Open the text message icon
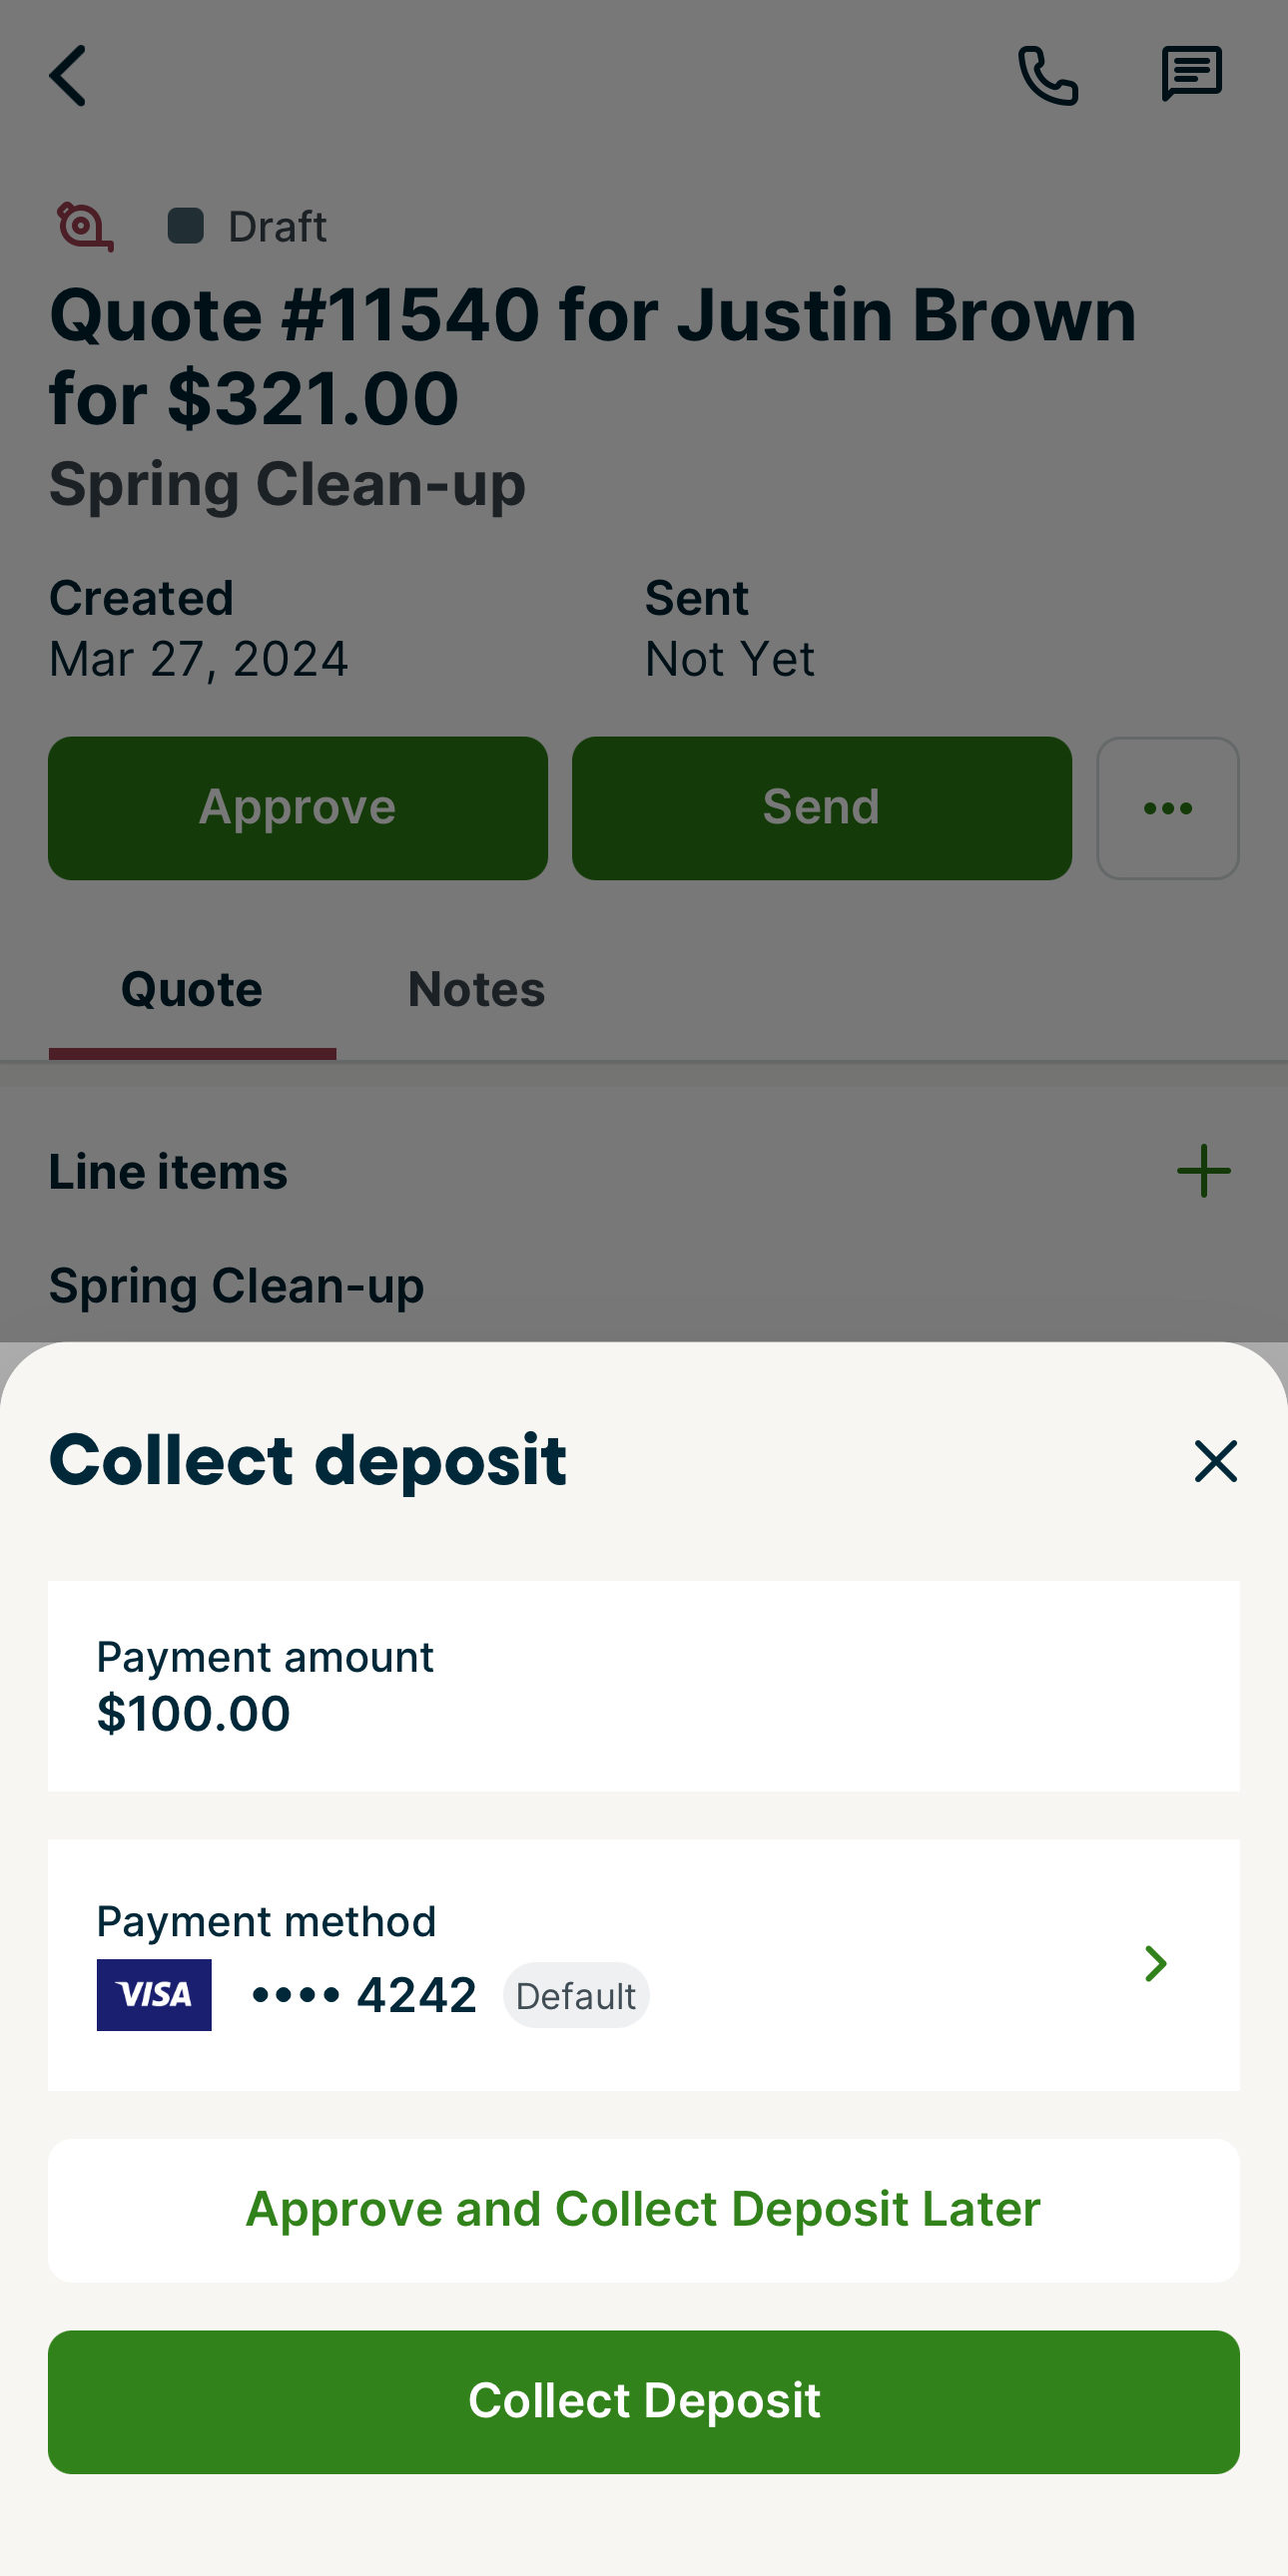Screen dimensions: 1288x2576 [1191, 75]
